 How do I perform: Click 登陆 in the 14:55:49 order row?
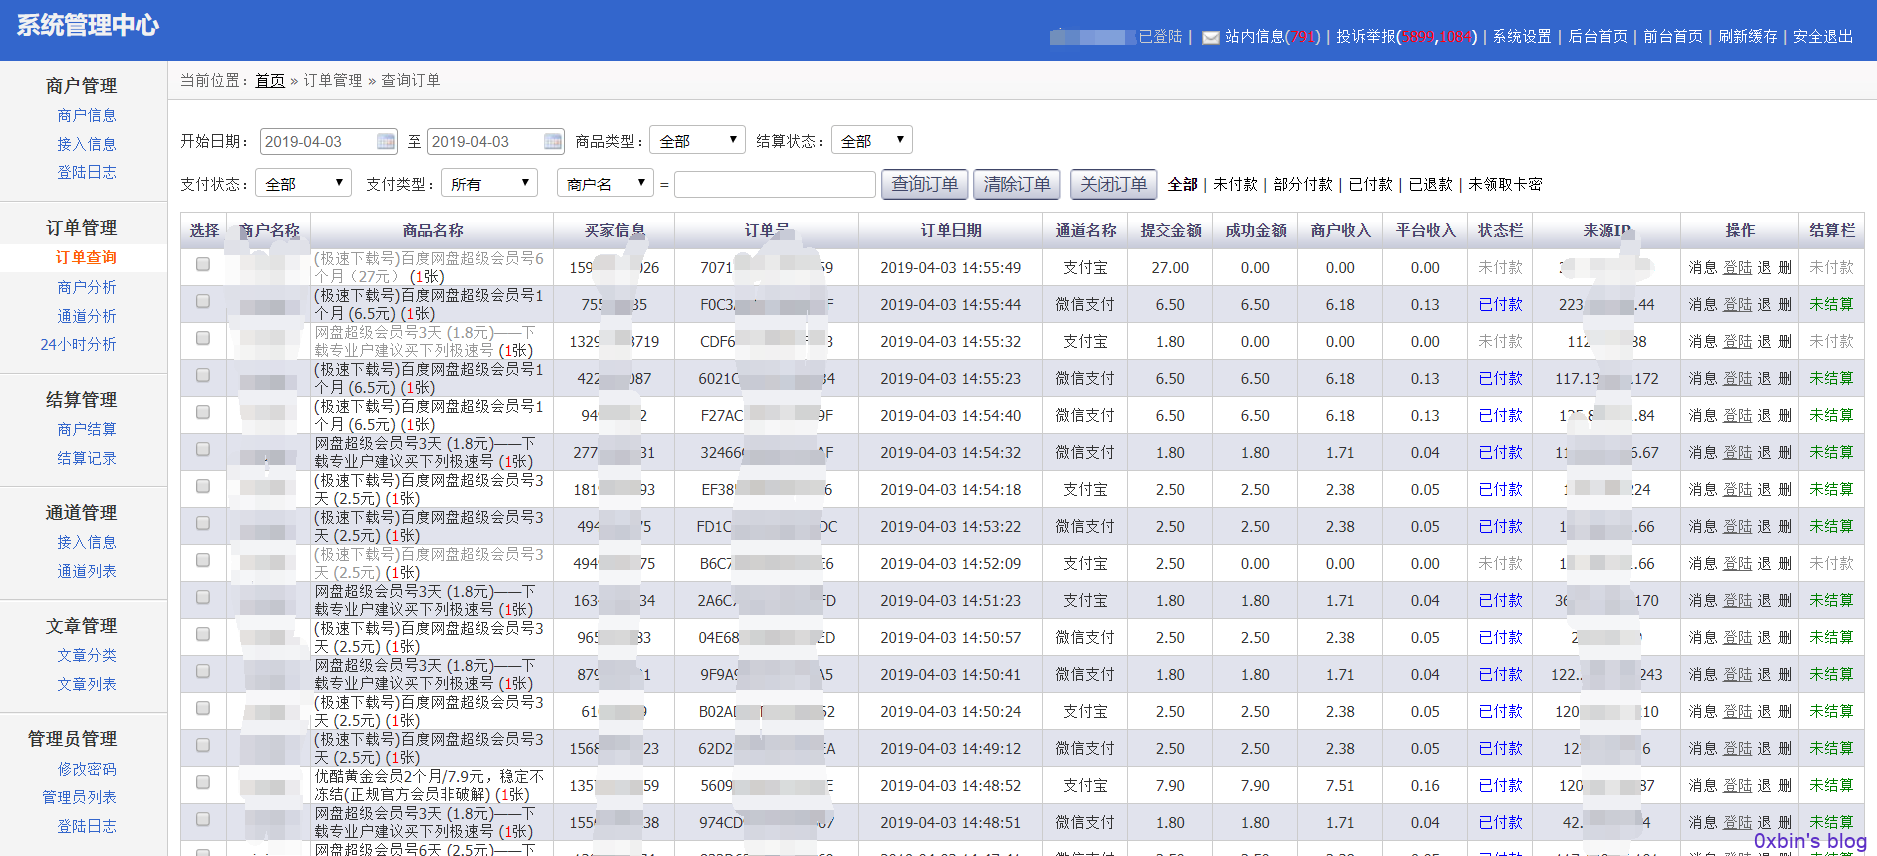click(x=1738, y=267)
